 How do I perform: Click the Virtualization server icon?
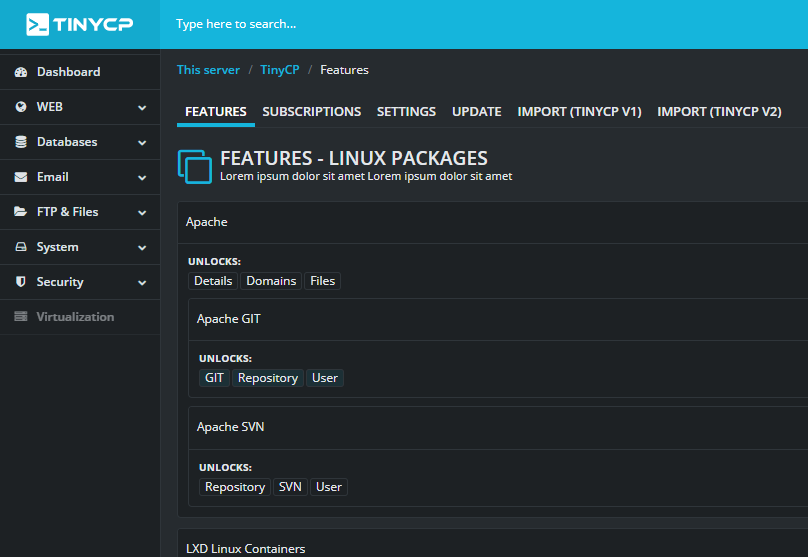coord(21,317)
